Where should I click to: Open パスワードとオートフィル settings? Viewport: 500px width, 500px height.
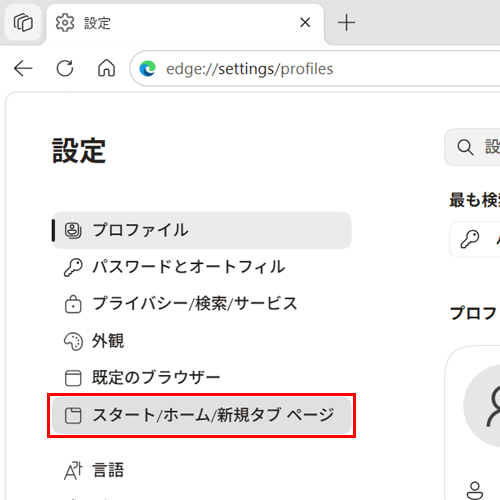(202, 267)
